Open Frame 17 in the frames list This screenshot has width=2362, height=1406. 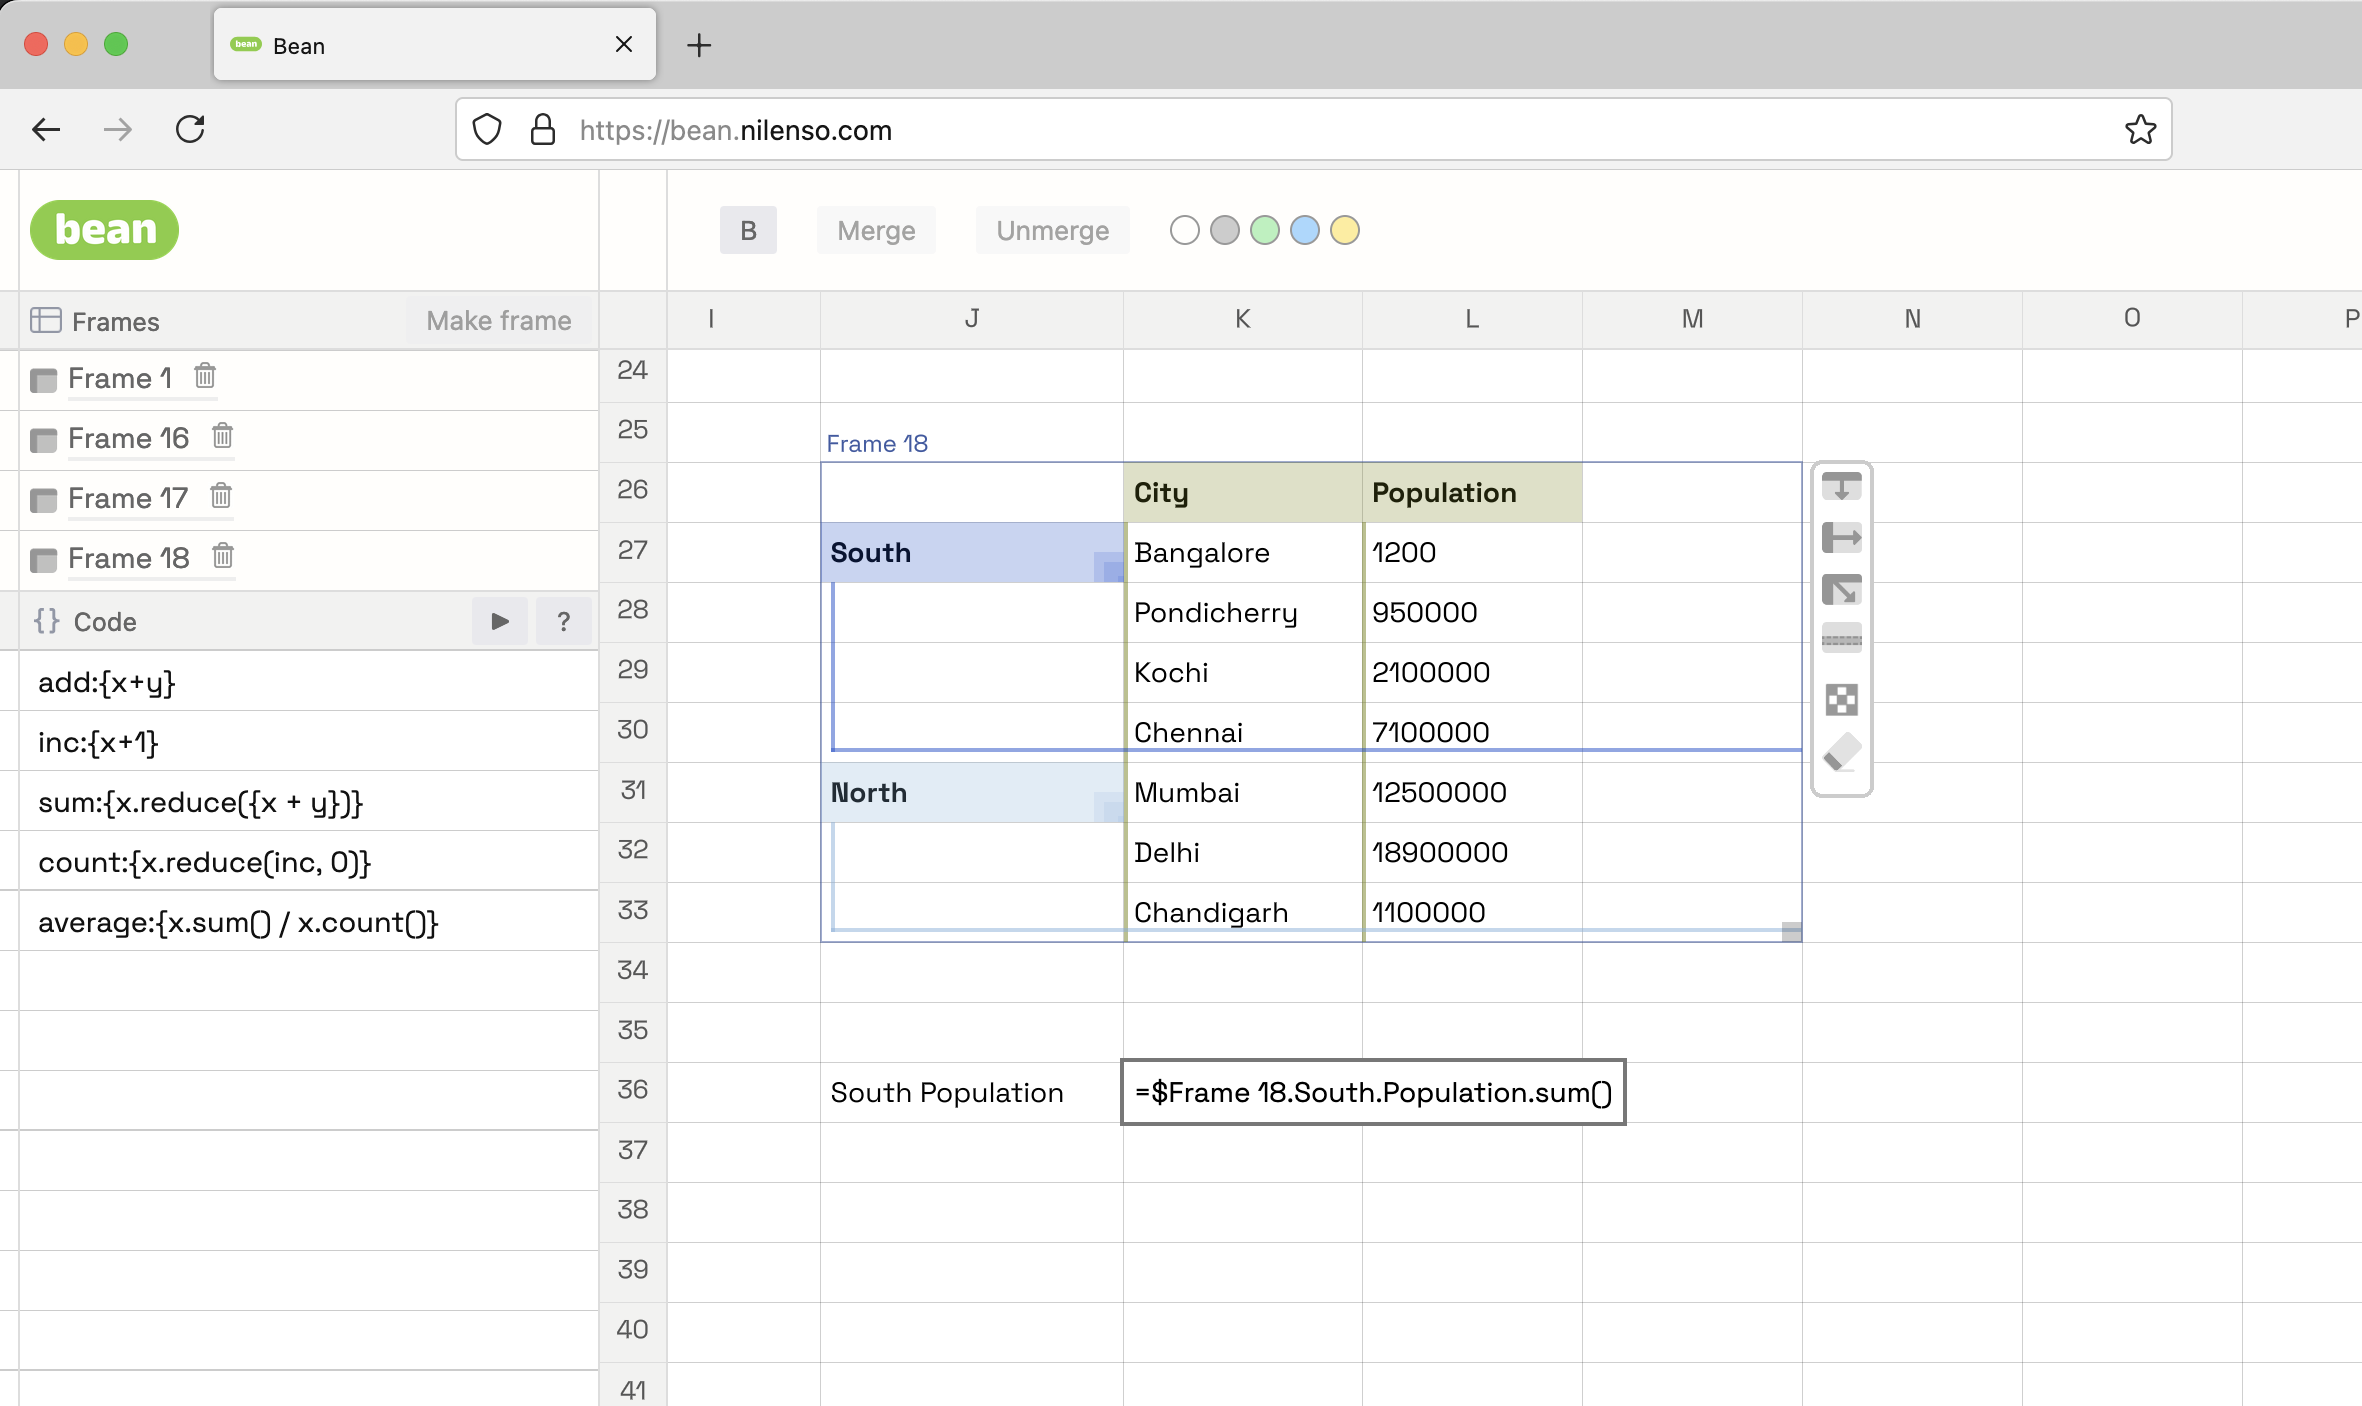click(x=128, y=498)
